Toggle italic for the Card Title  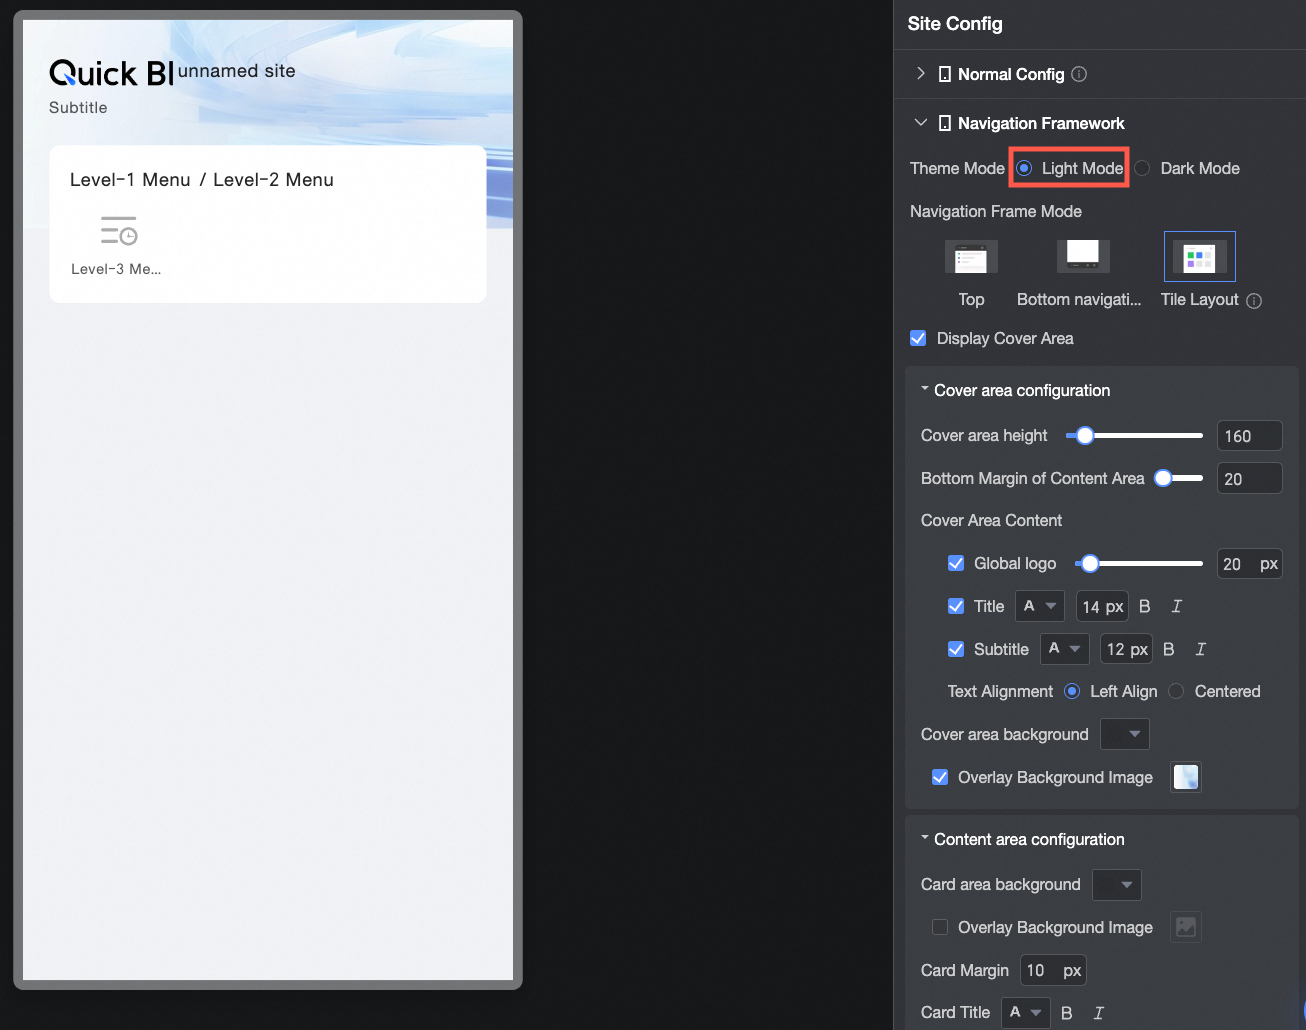(1099, 1013)
